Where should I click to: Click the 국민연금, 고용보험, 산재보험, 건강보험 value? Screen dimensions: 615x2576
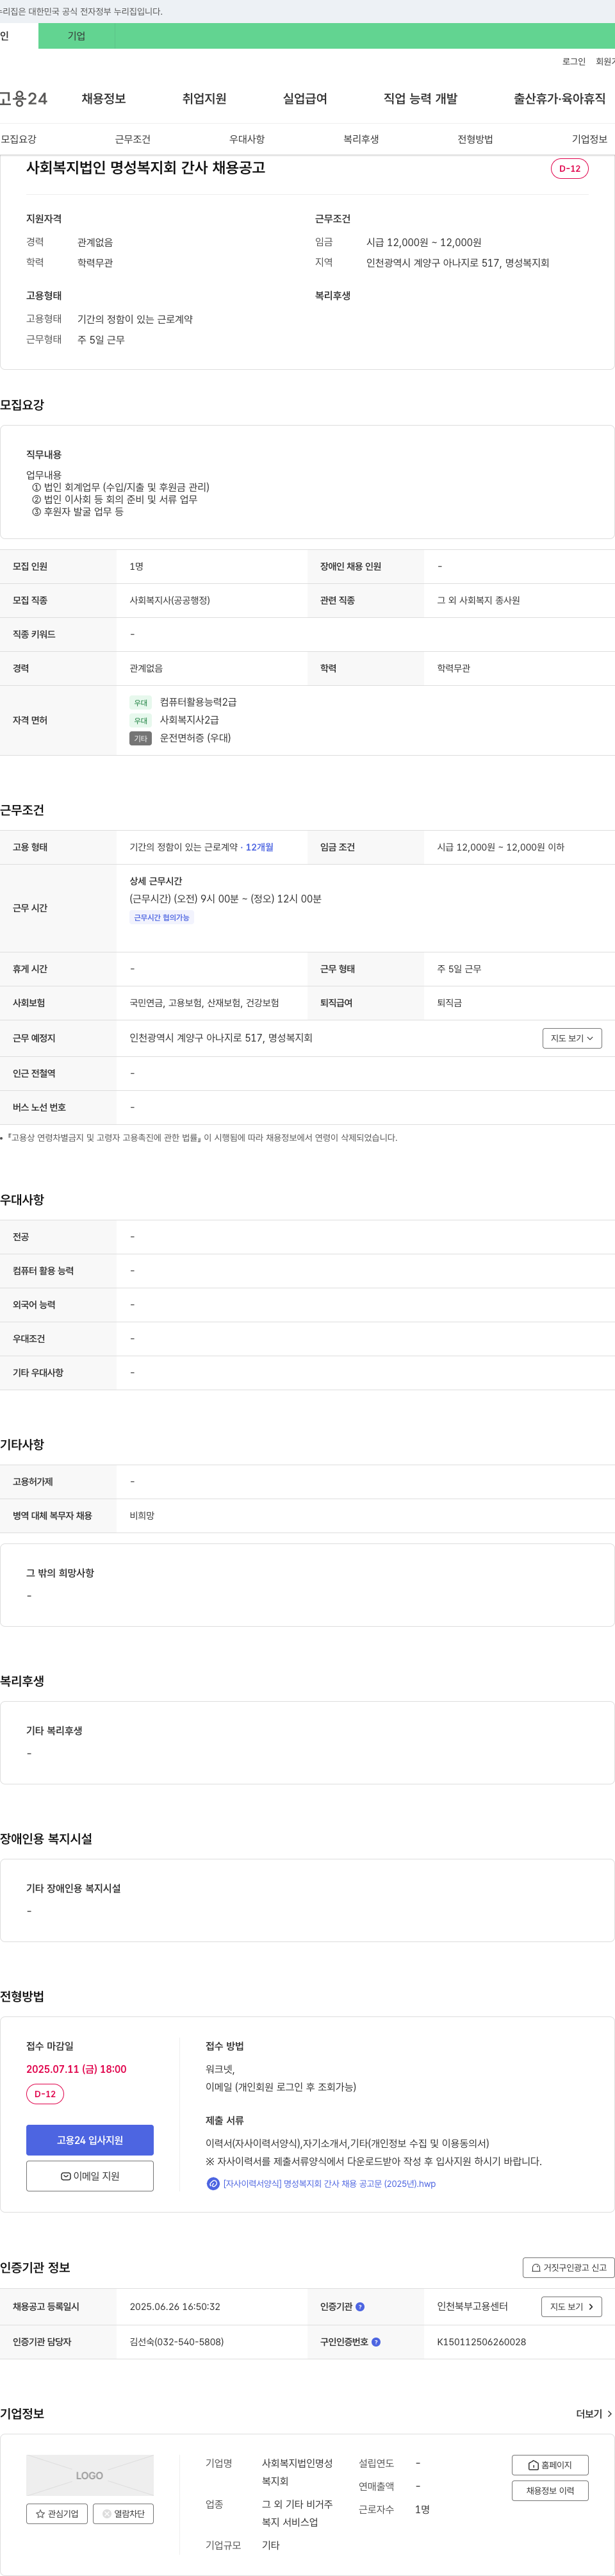[x=204, y=1002]
